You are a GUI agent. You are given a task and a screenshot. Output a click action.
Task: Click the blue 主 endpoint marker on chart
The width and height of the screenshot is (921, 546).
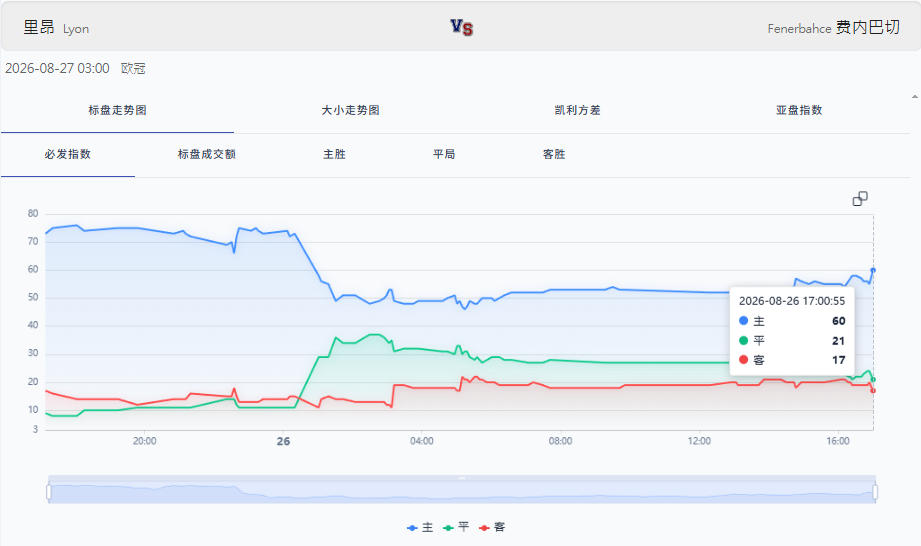pos(873,270)
